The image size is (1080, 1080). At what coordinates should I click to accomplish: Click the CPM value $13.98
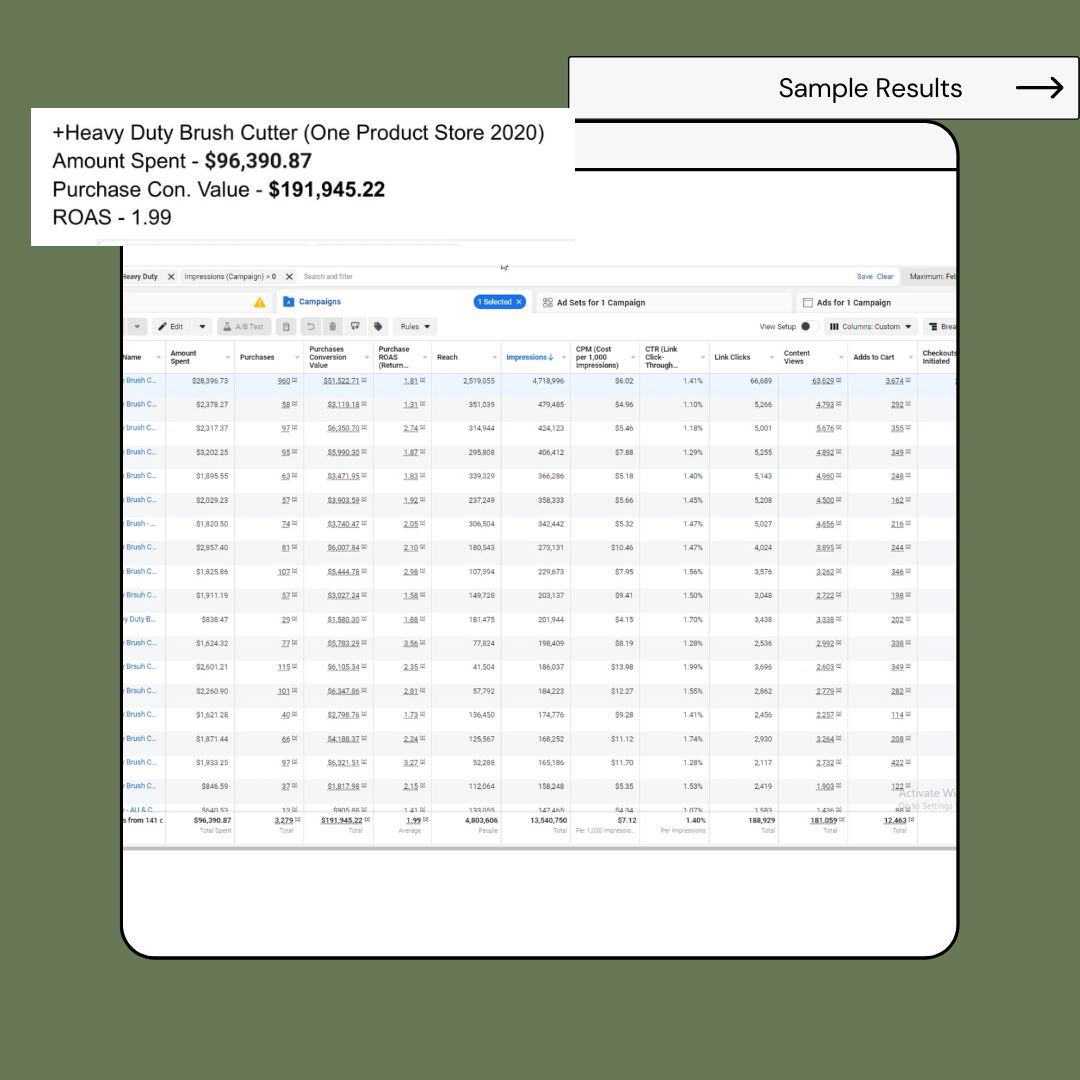coord(622,667)
